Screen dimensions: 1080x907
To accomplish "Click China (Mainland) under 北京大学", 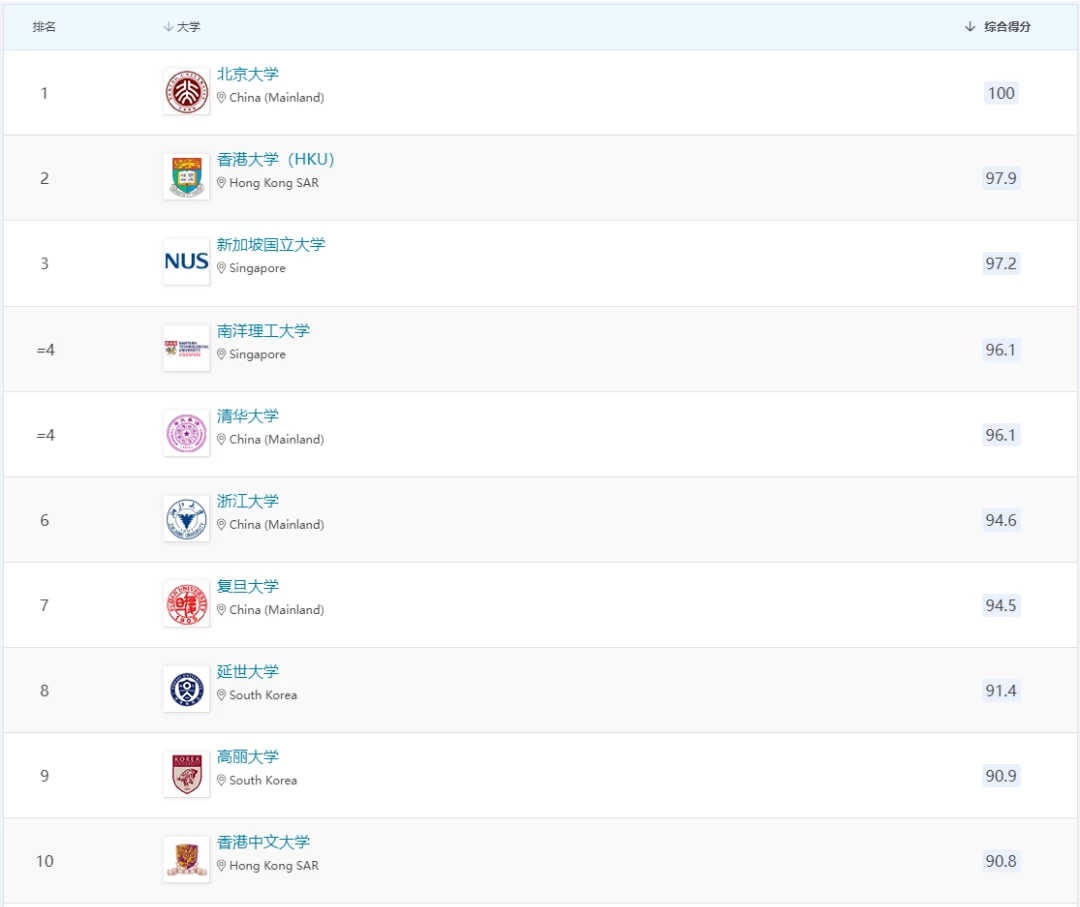I will pos(276,98).
